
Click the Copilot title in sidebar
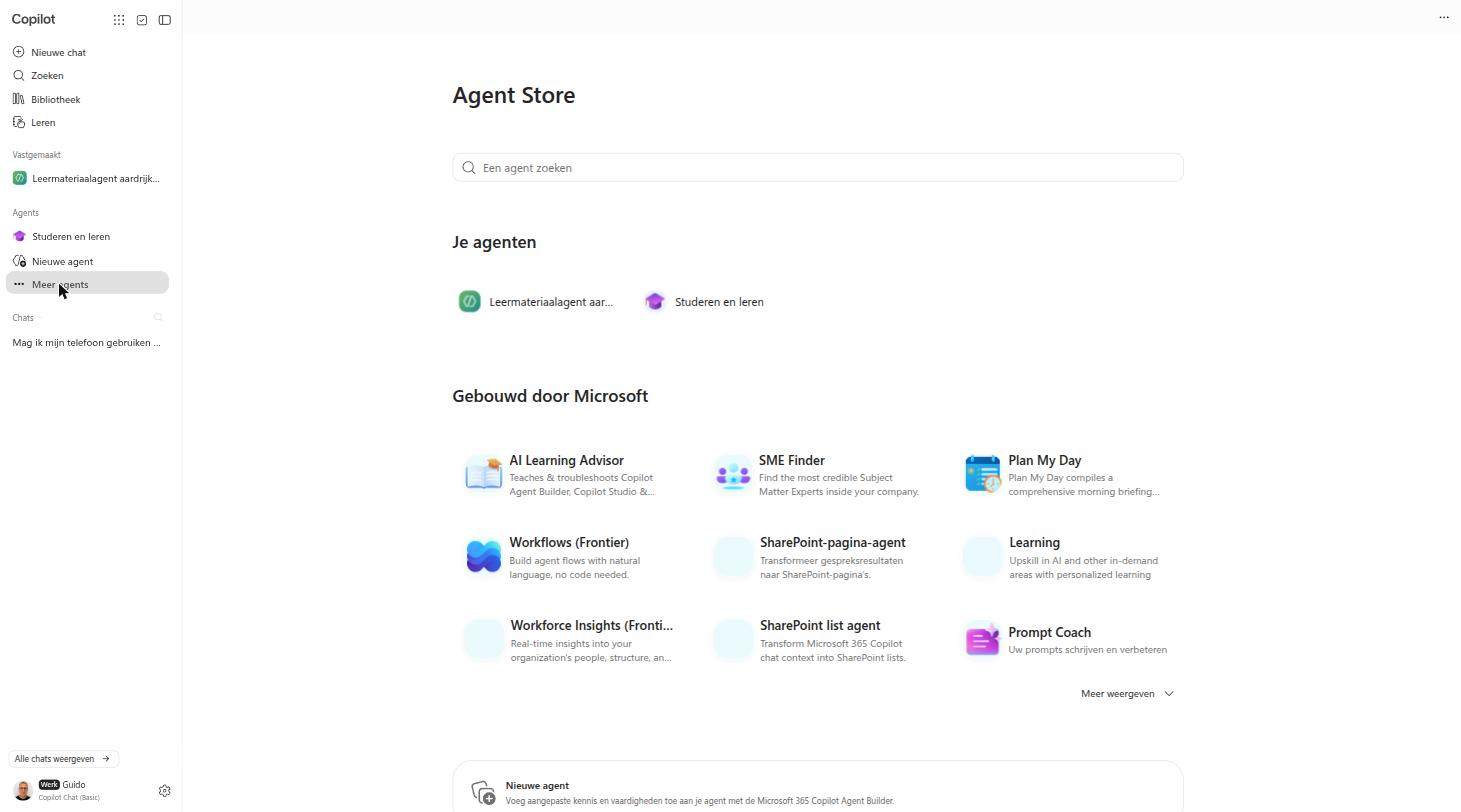33,19
